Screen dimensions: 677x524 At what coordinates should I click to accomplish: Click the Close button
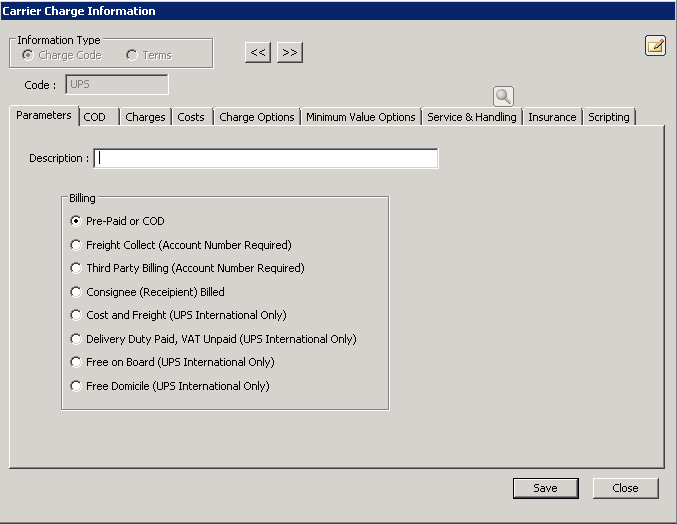click(x=626, y=488)
